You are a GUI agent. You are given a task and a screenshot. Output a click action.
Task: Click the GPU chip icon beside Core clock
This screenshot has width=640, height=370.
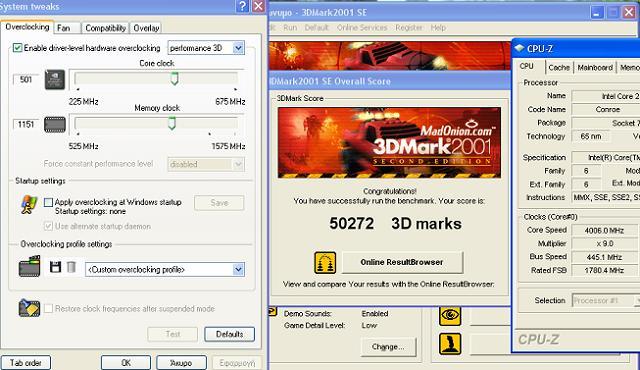55,80
